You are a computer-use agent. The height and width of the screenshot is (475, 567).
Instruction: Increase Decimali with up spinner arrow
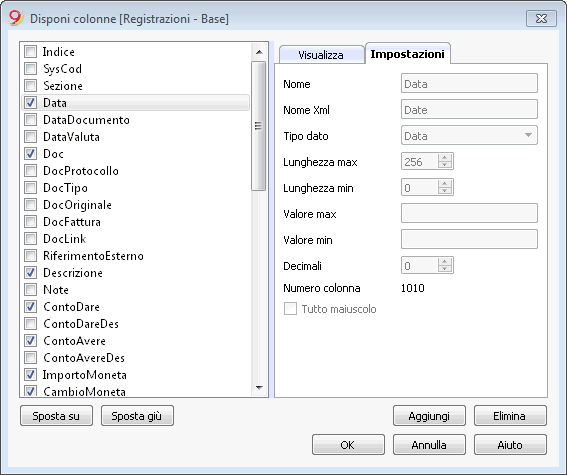point(445,261)
